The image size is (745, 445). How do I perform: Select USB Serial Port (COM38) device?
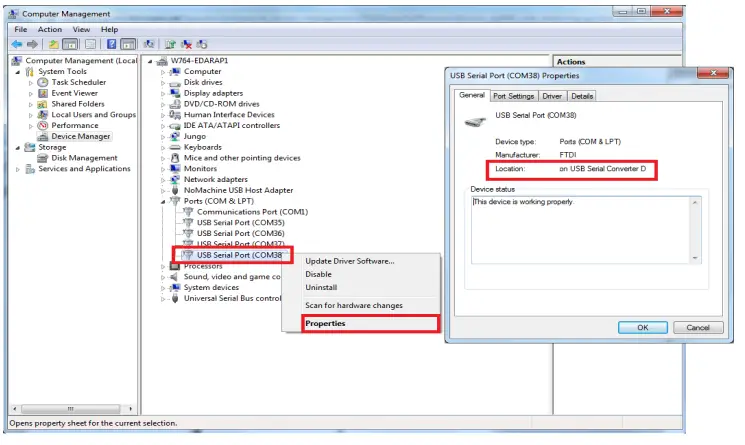coord(239,255)
